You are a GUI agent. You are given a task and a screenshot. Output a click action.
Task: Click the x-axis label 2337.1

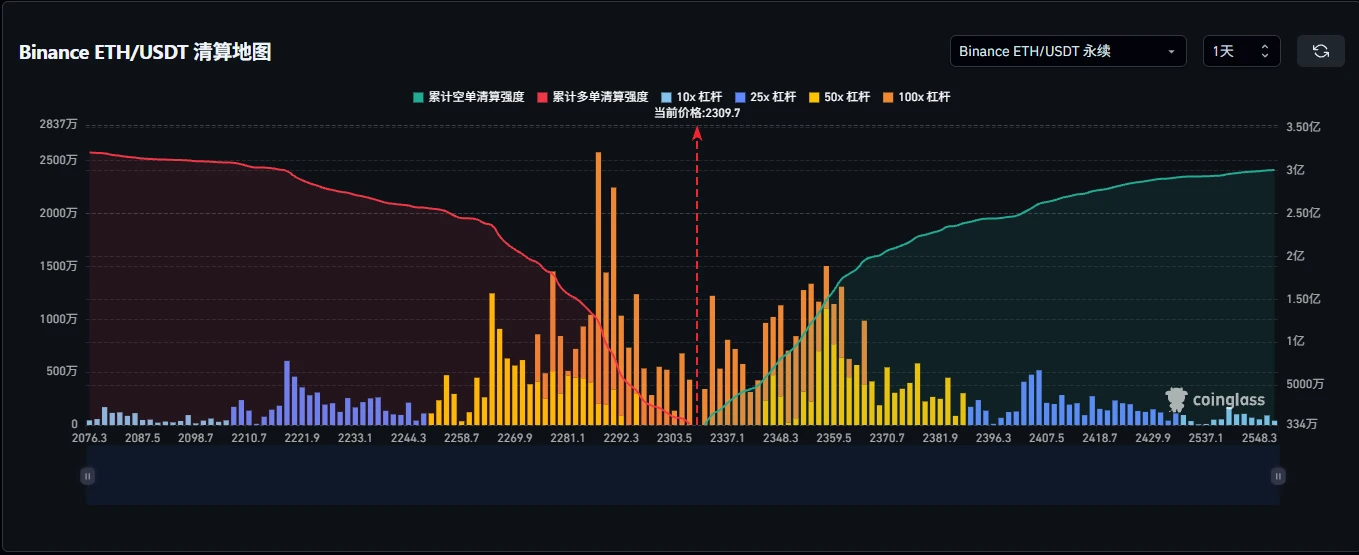click(x=727, y=438)
